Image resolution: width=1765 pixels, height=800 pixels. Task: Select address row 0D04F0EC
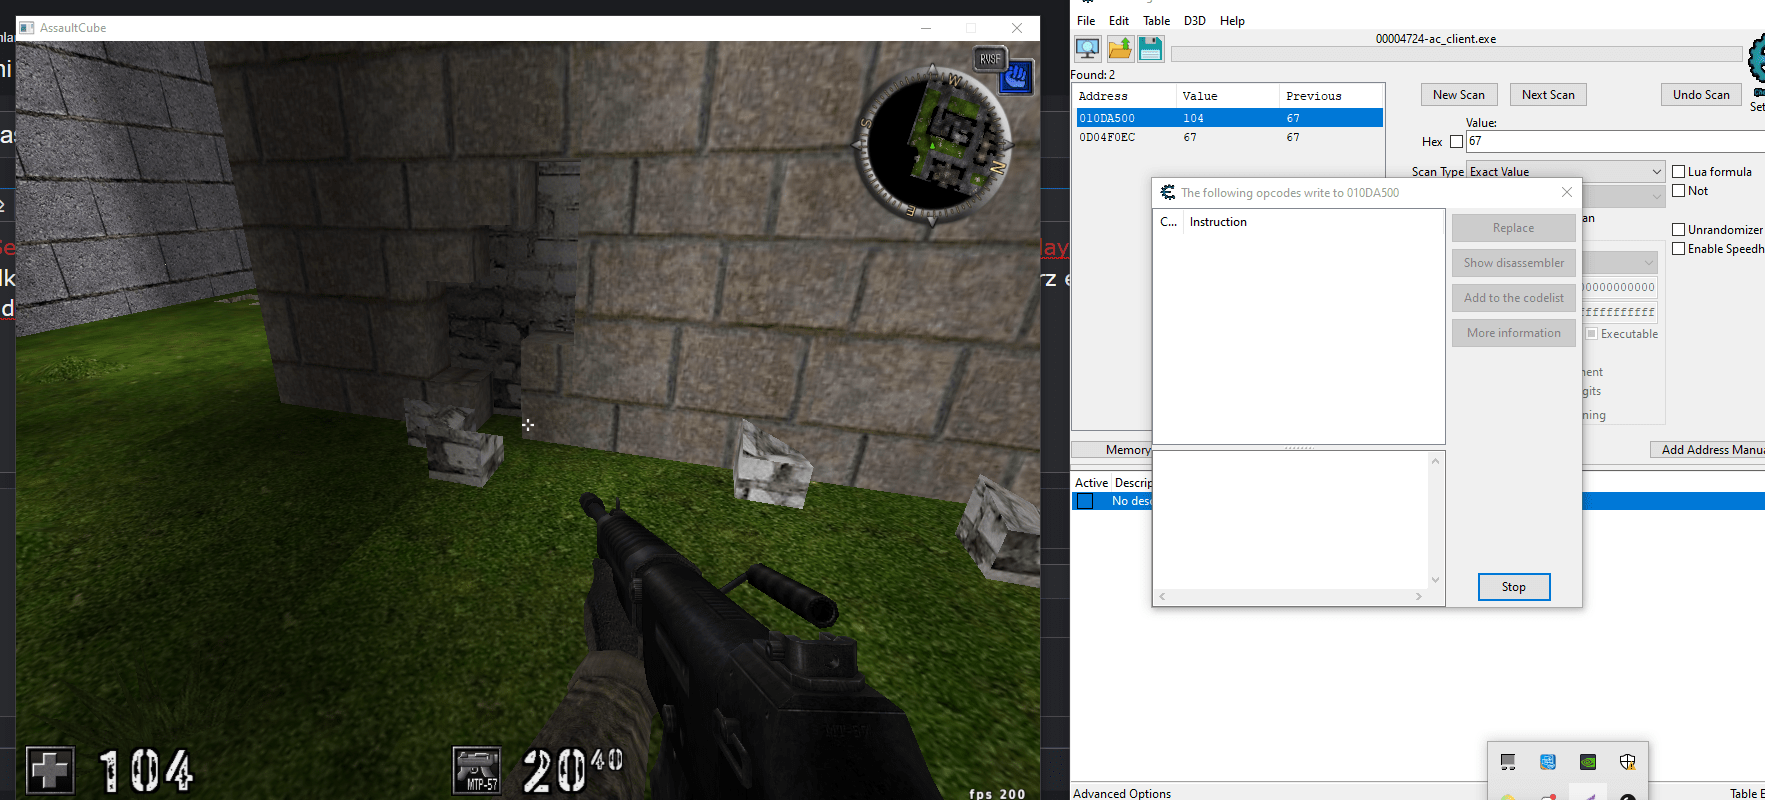[x=1229, y=137]
